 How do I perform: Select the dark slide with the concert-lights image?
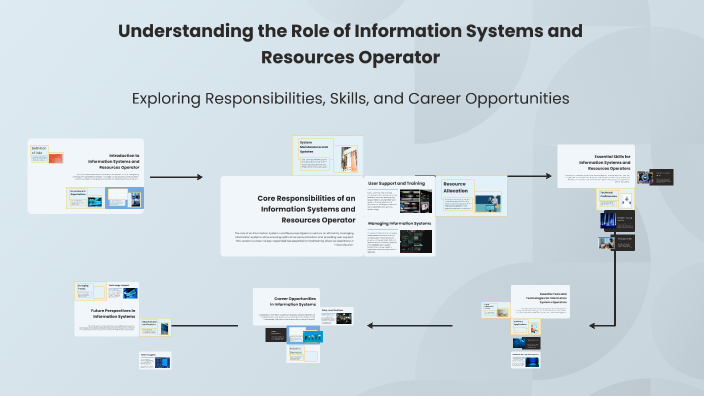(x=617, y=221)
